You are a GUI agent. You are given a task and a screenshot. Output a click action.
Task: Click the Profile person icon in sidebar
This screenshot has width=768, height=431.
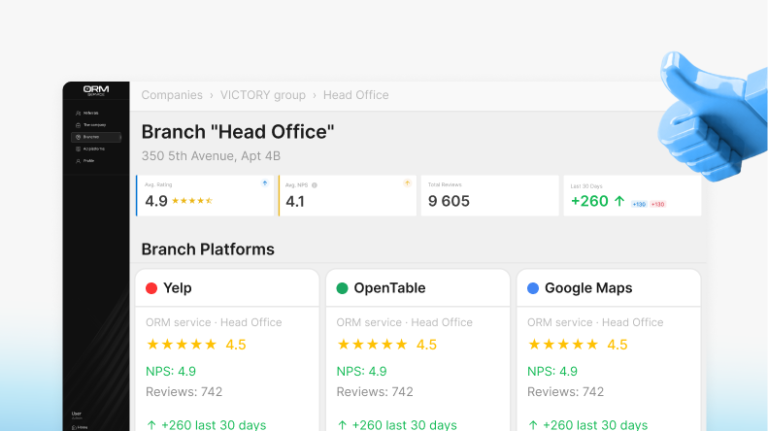pos(78,161)
